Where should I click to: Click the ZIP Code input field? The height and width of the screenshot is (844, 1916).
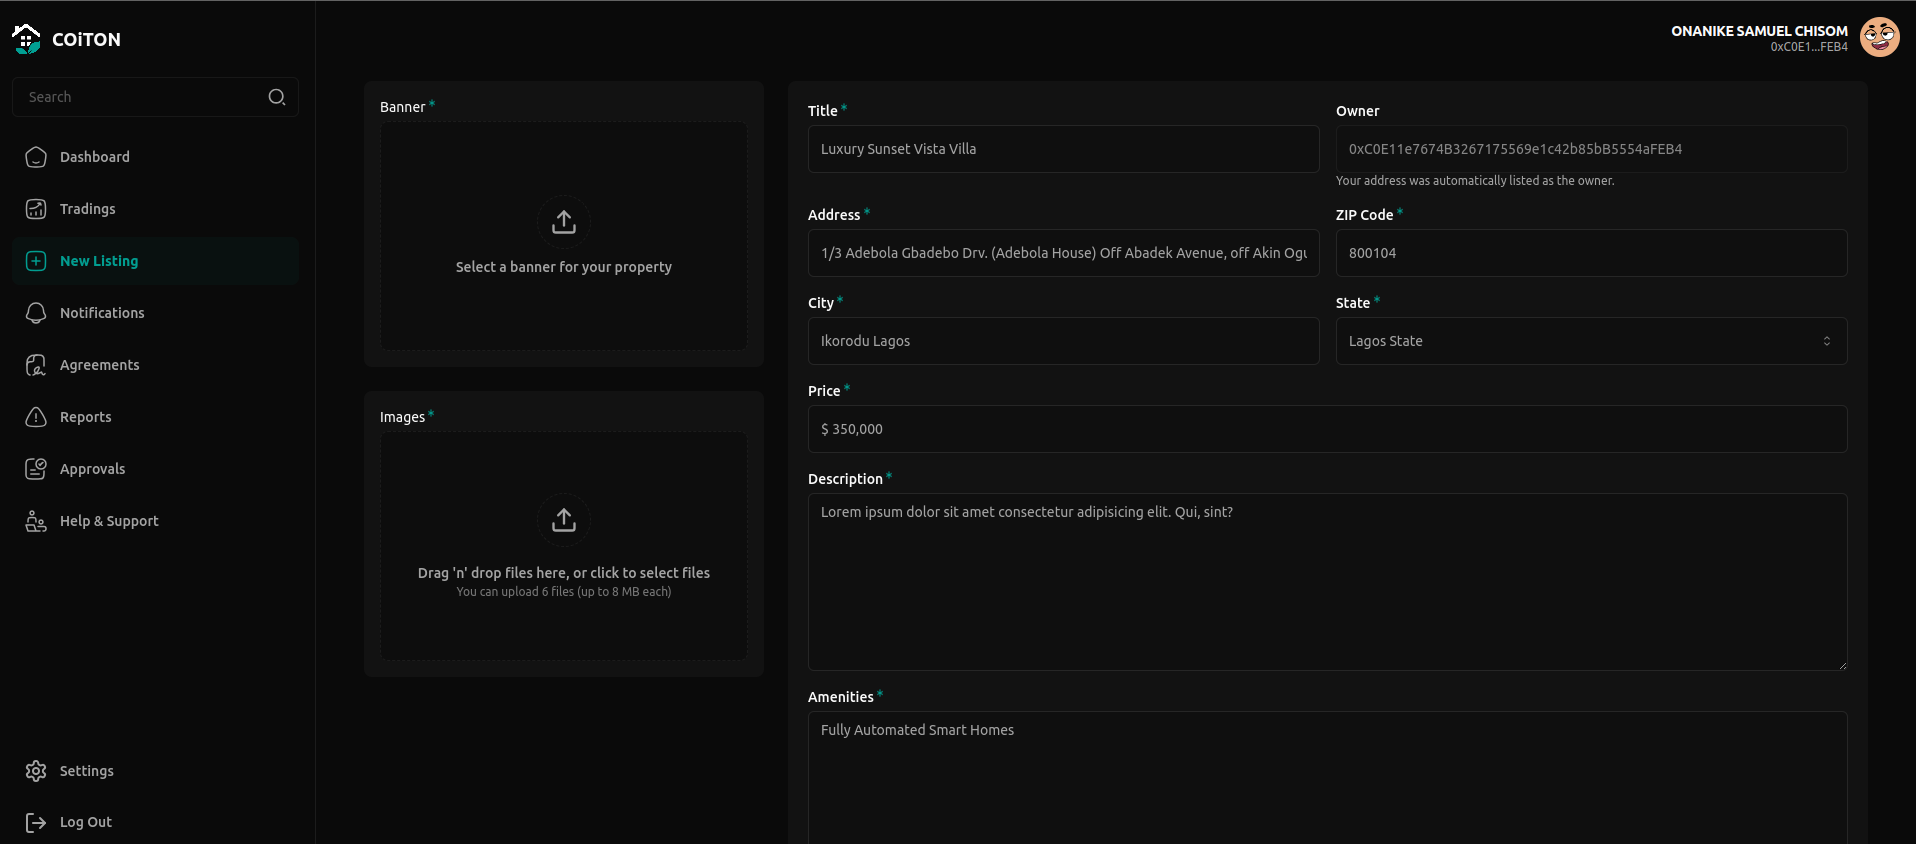1590,253
